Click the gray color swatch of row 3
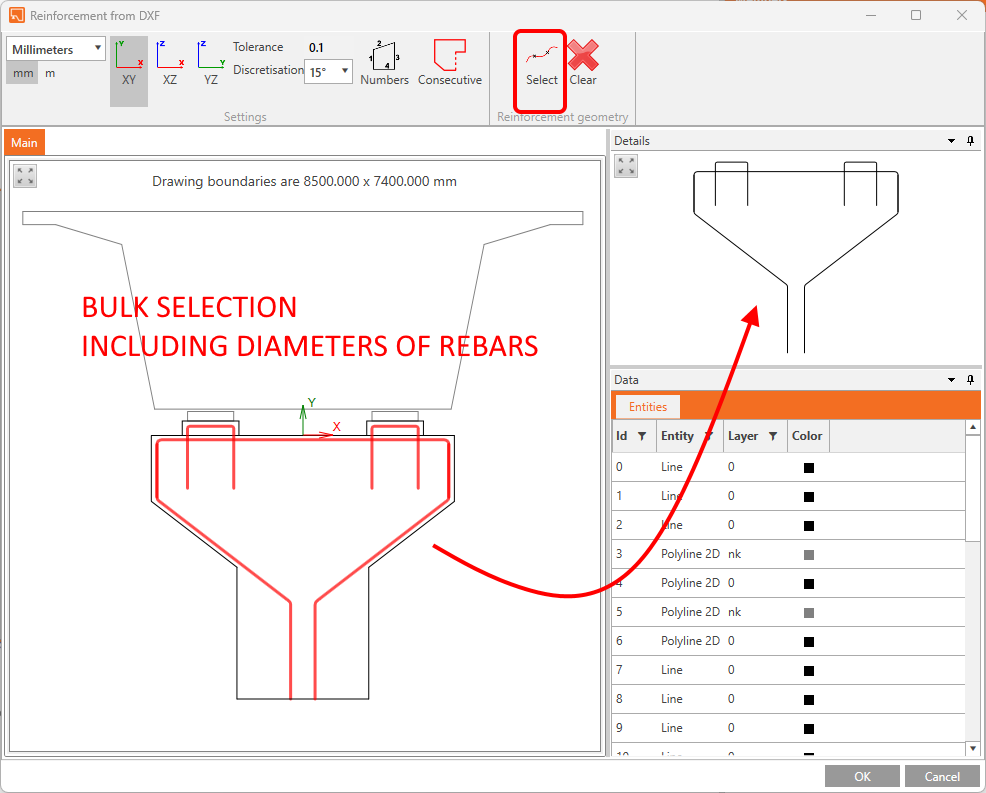986x793 pixels. [x=809, y=555]
